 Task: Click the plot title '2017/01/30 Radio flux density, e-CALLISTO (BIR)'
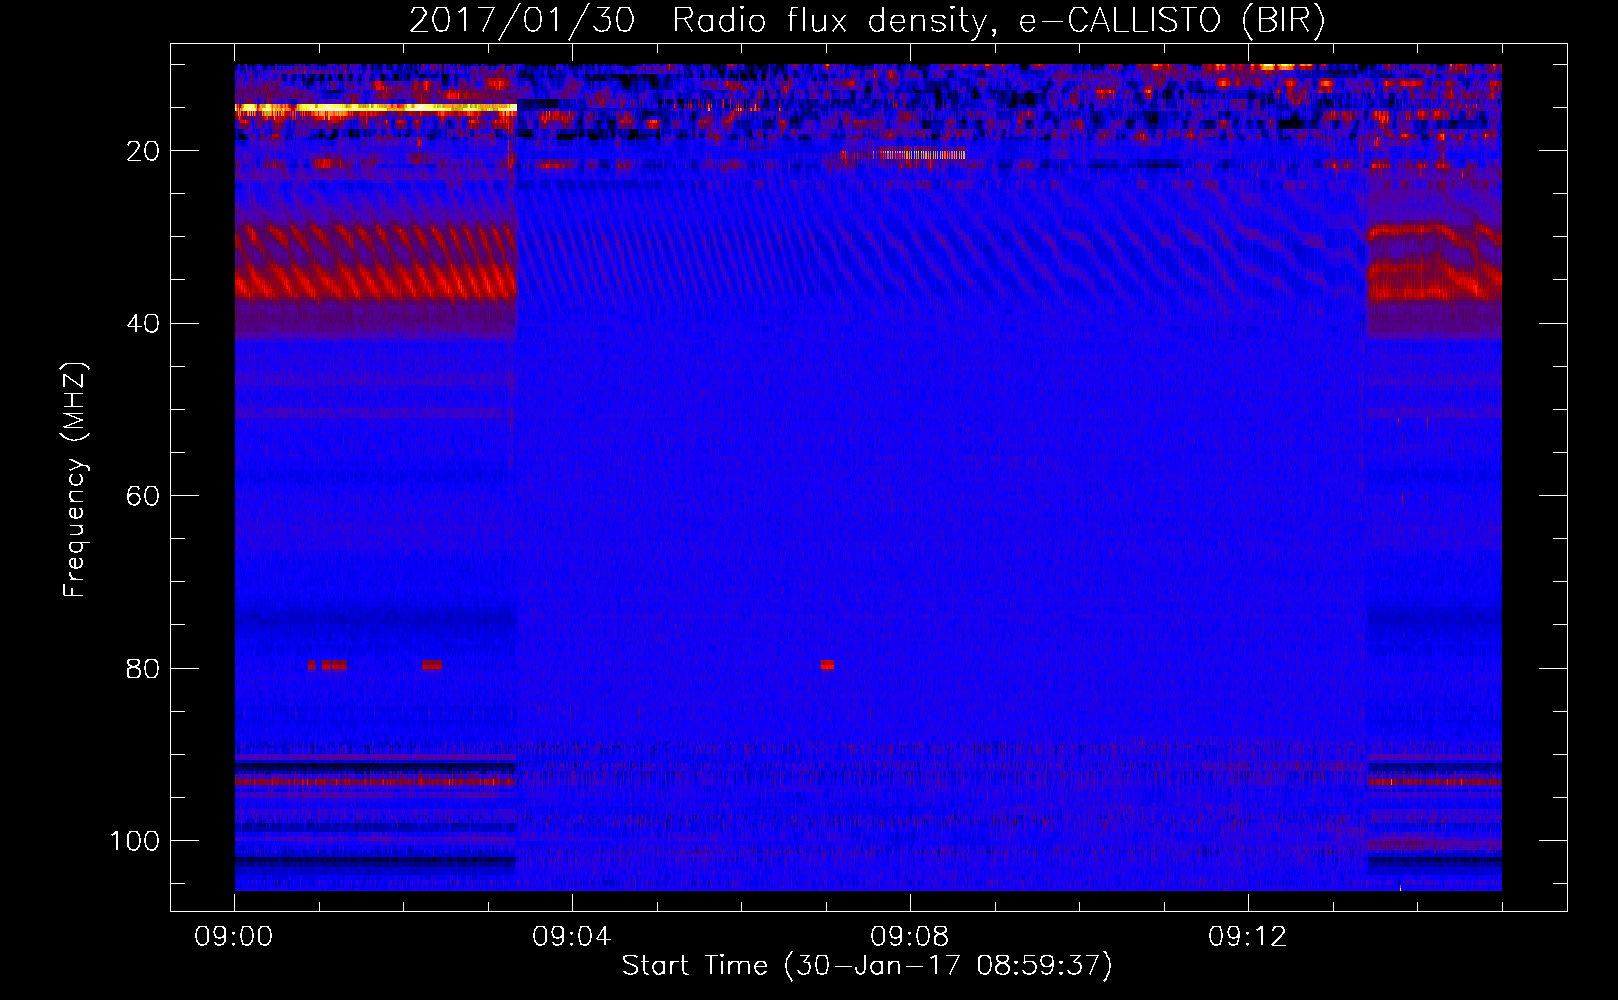tap(867, 21)
